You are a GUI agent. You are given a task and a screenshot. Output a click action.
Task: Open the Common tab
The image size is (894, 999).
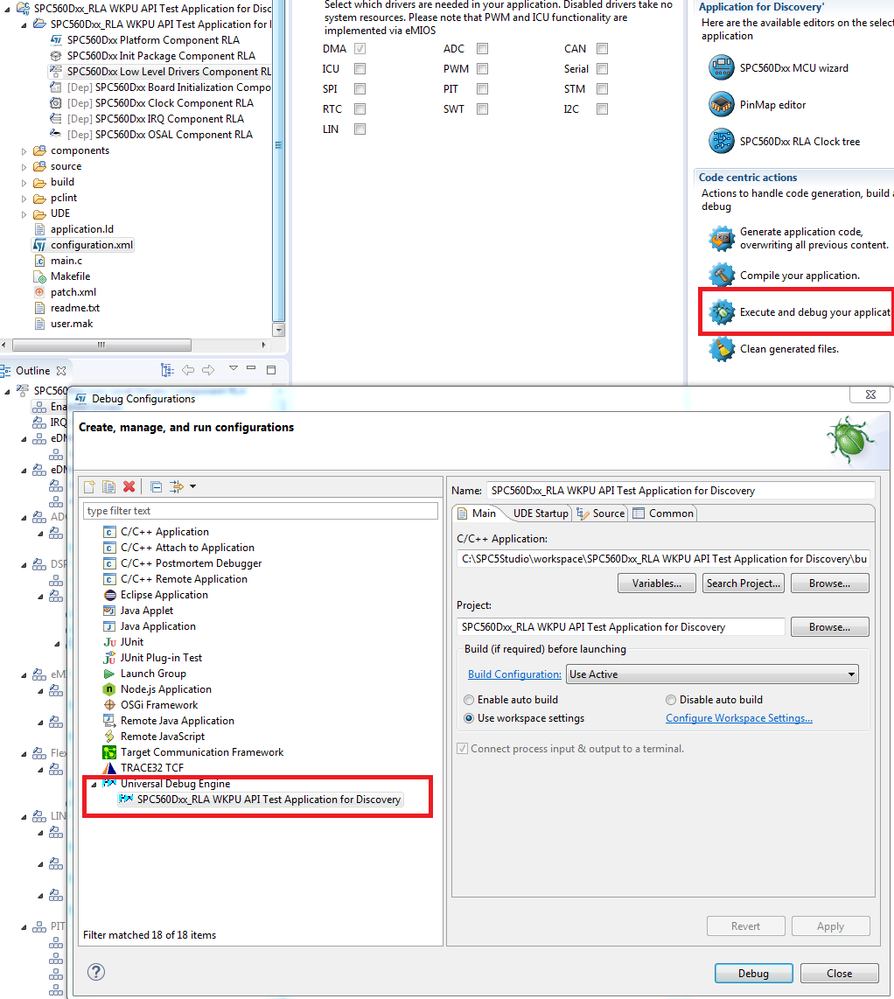(x=663, y=514)
